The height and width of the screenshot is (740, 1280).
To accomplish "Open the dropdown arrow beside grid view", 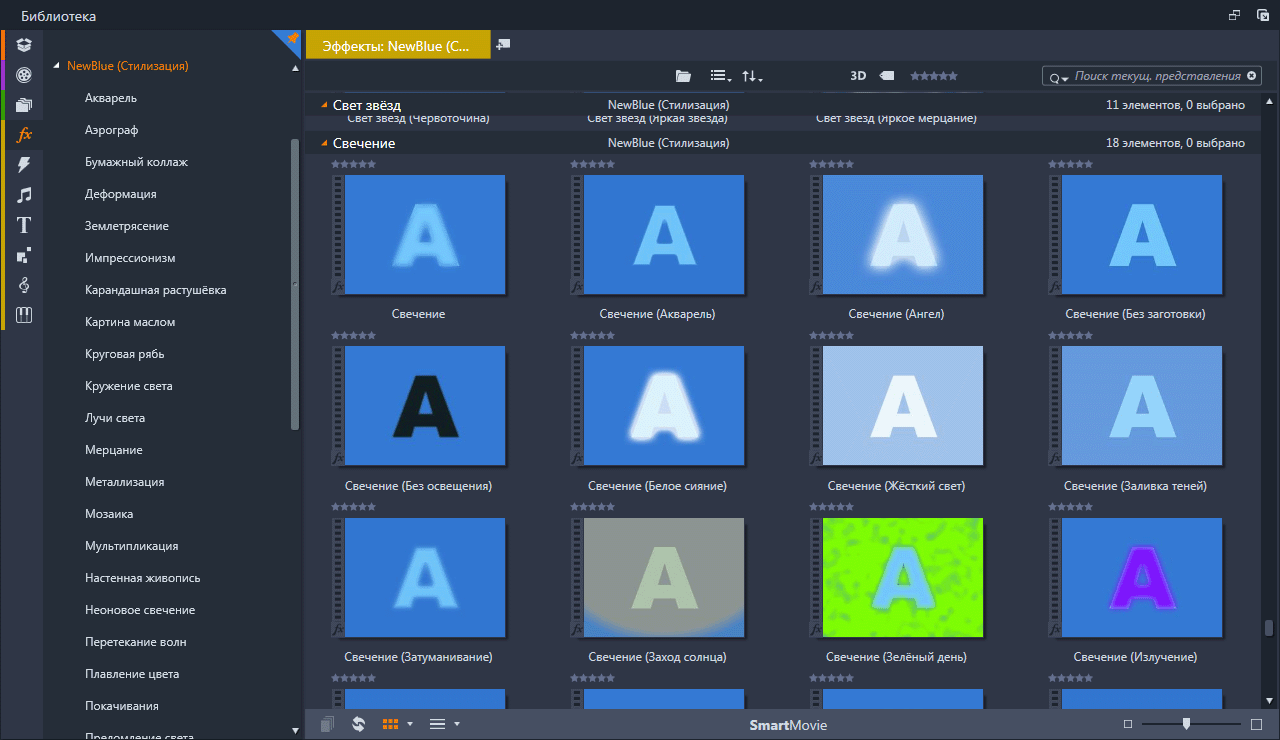I will 410,724.
